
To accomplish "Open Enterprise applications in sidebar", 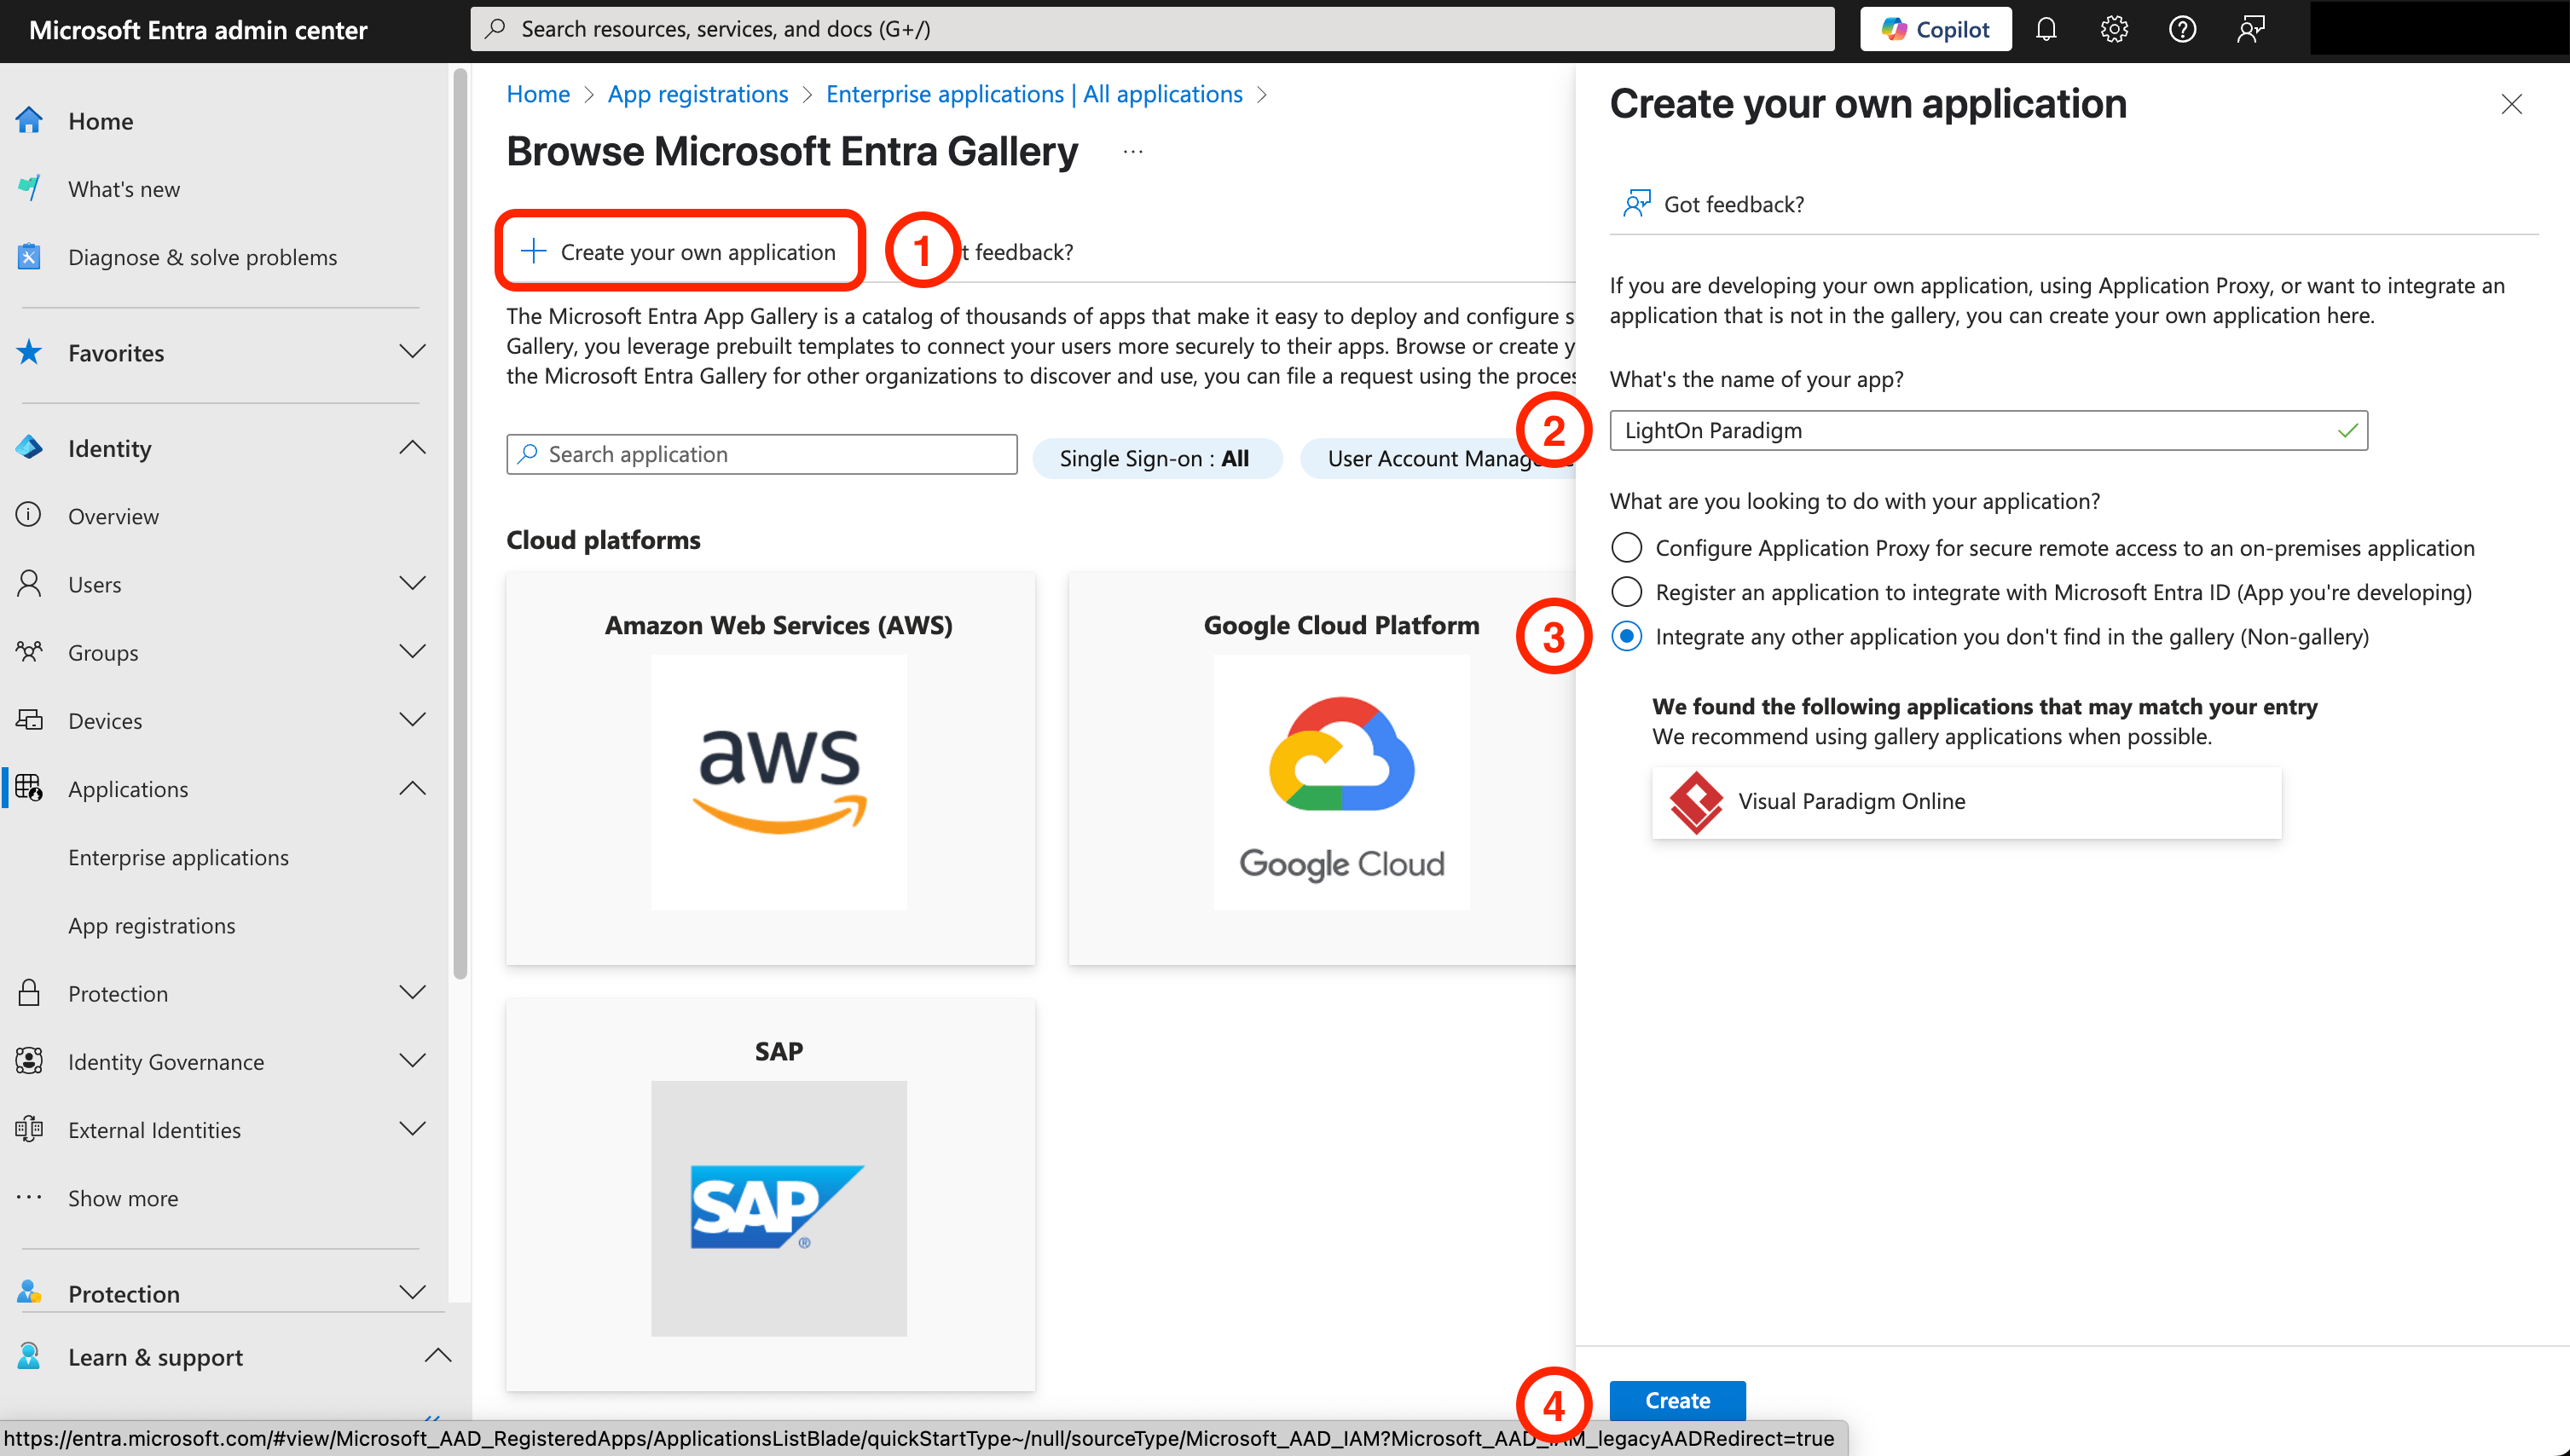I will point(178,857).
